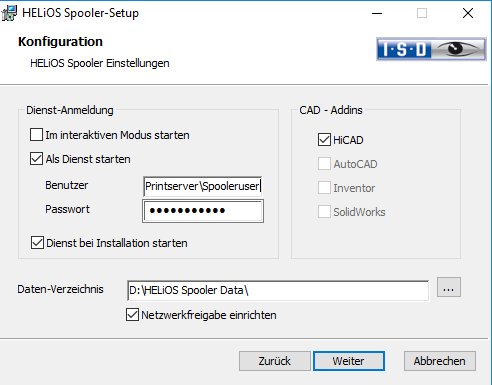Toggle Netzwerkfreigabe einrichten checkbox
The image size is (492, 385).
coord(132,315)
